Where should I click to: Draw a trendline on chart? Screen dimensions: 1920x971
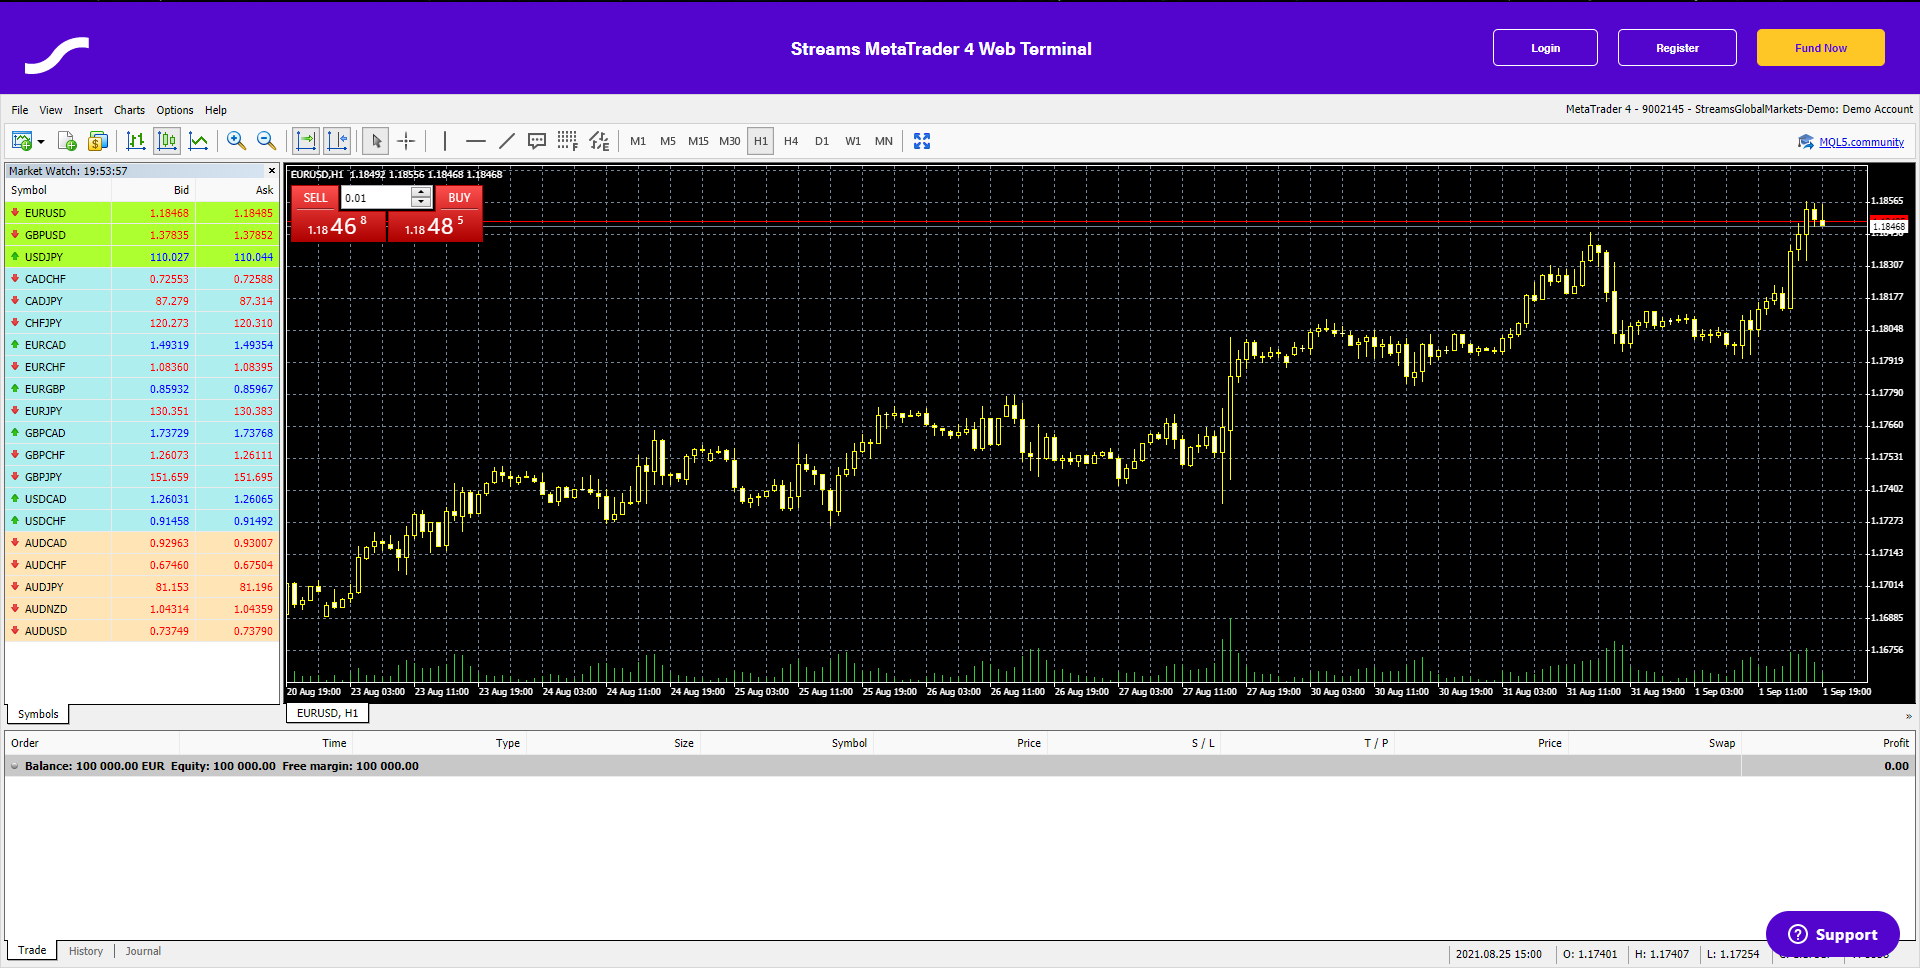click(507, 141)
